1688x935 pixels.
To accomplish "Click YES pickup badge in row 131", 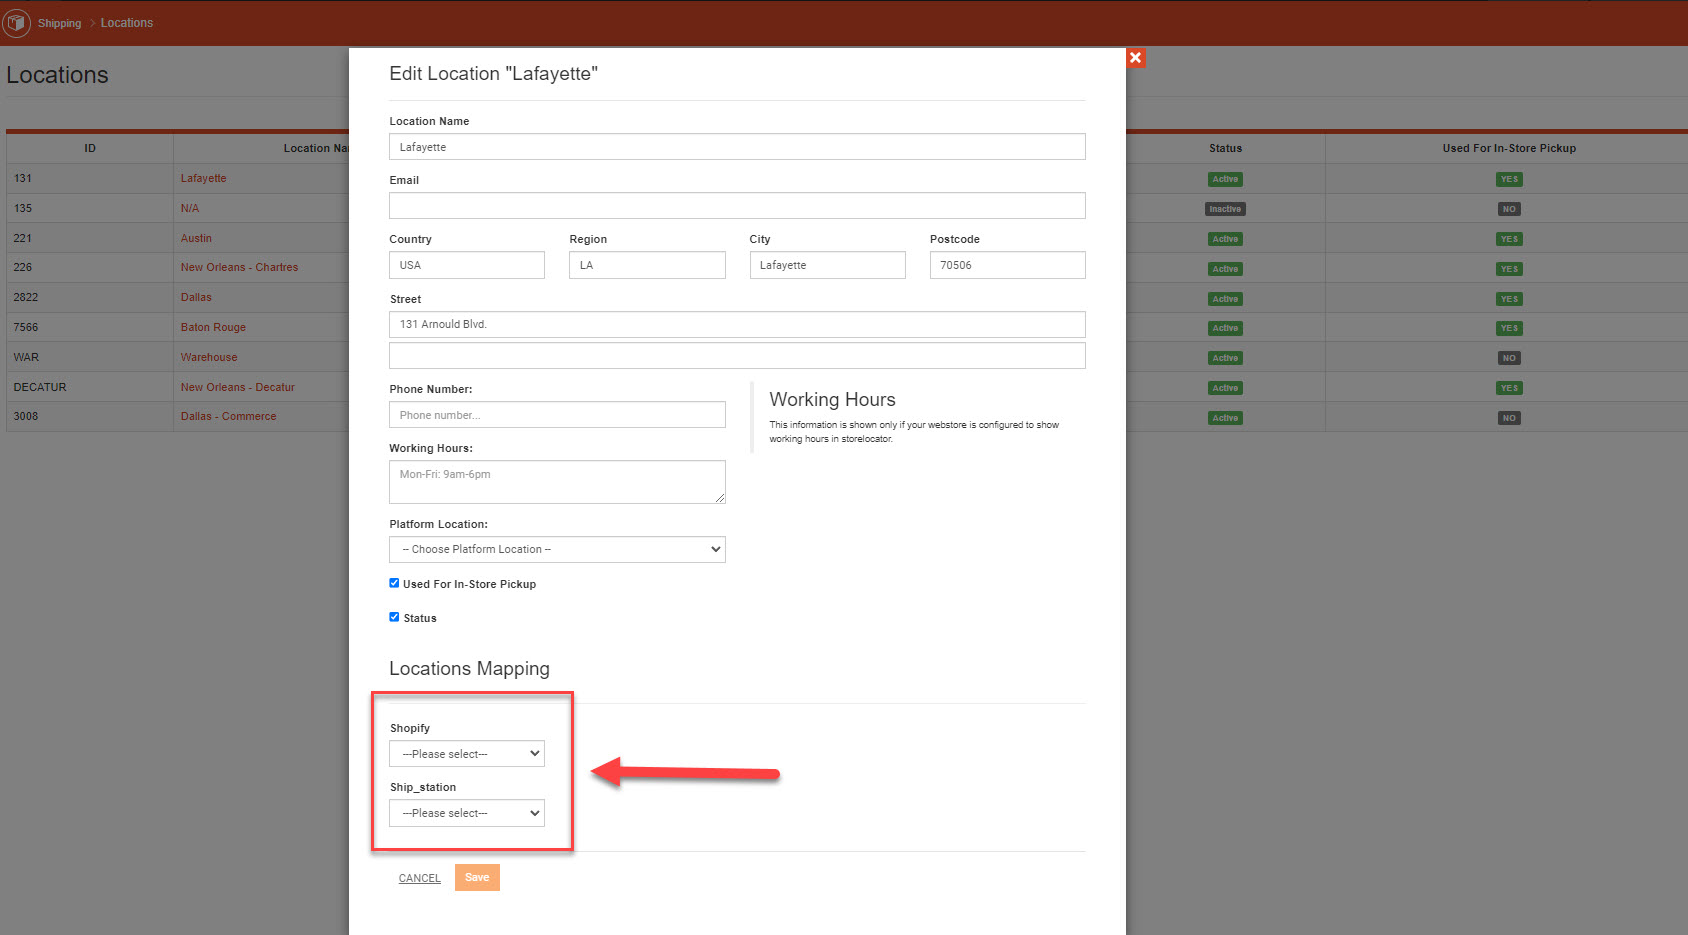I will (x=1509, y=179).
